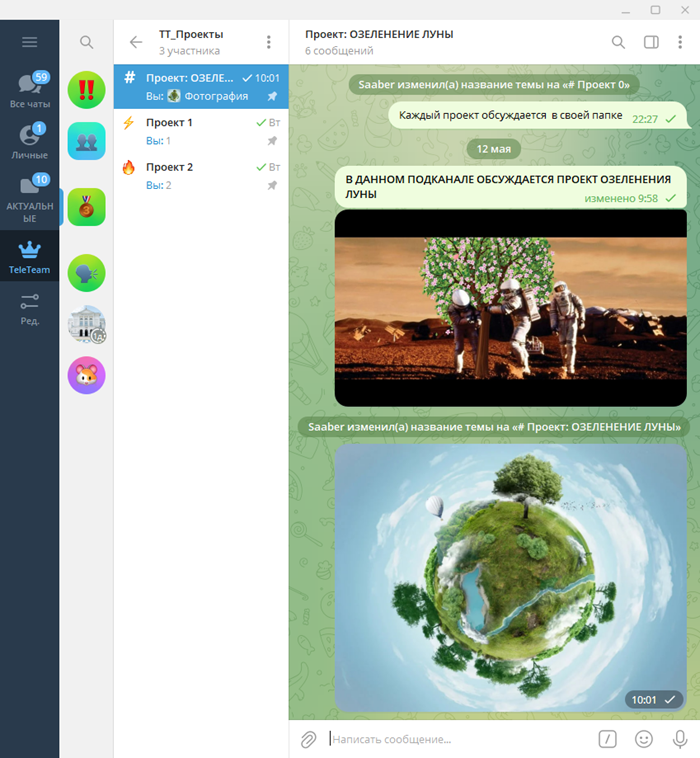Click the pin icon on Проект 1 row
700x758 pixels.
(273, 141)
